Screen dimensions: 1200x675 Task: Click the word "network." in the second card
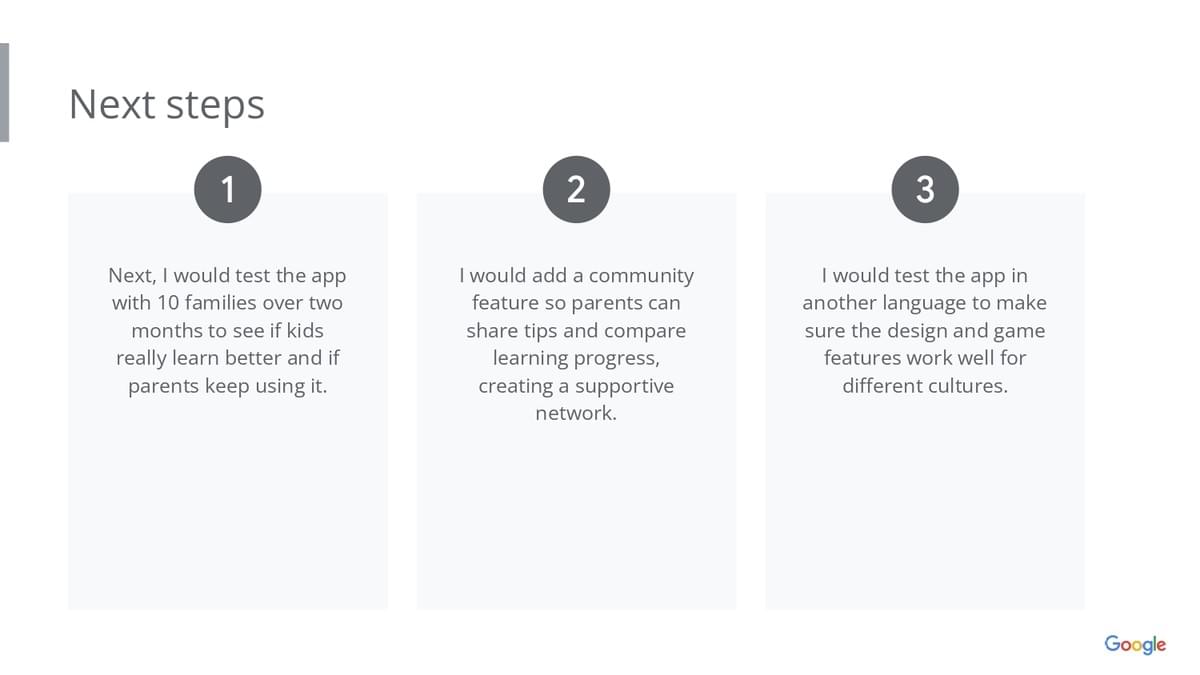coord(576,413)
